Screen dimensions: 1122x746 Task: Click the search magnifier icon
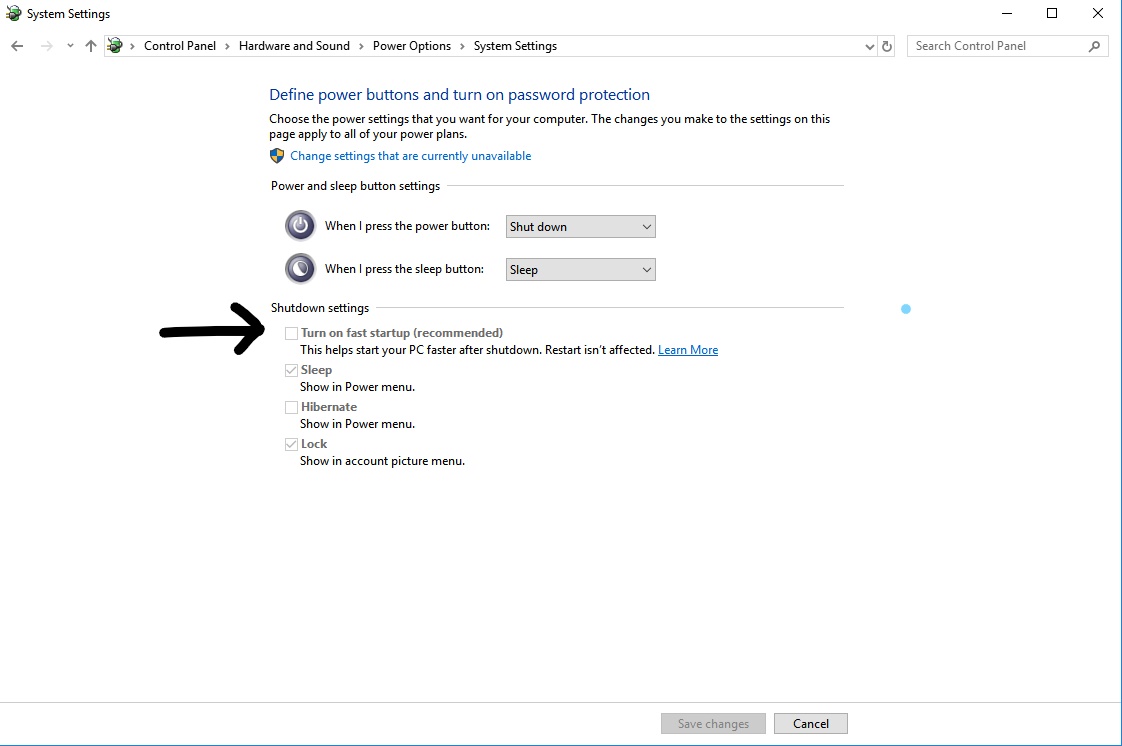[1094, 46]
